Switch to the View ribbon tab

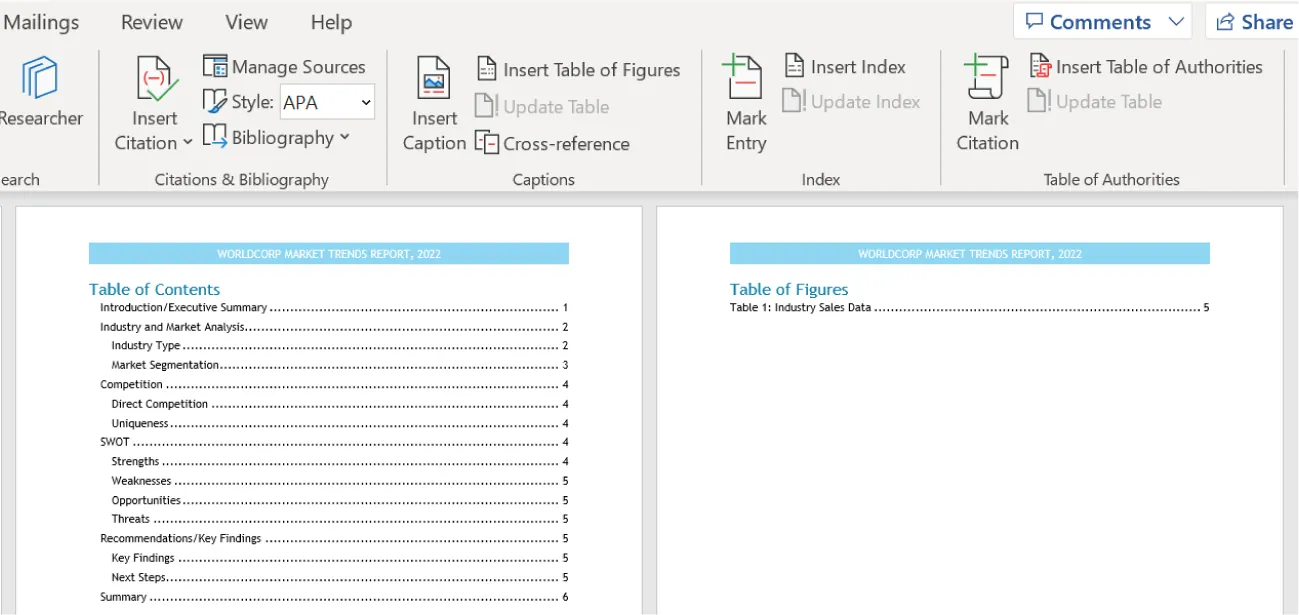[245, 21]
